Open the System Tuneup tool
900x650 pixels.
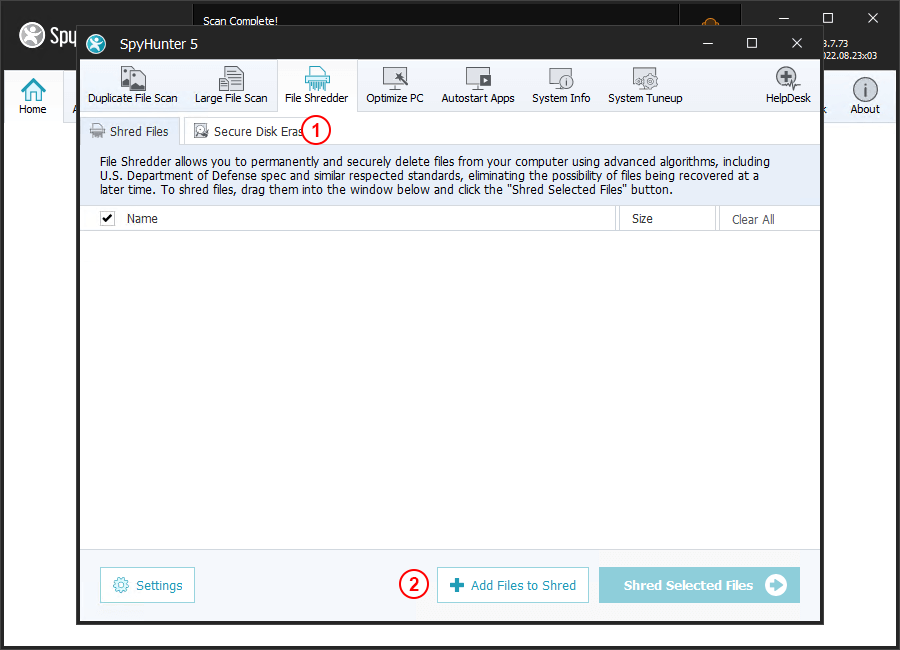point(644,85)
